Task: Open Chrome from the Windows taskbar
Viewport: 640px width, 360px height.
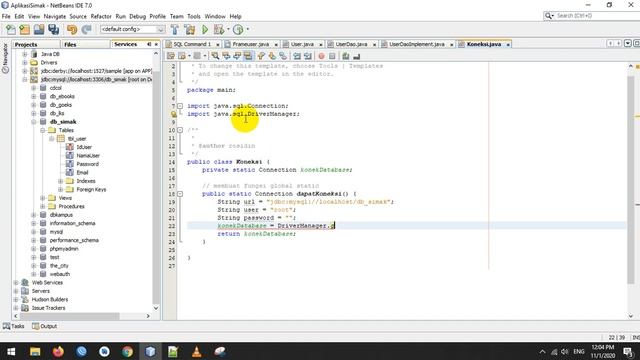Action: pyautogui.click(x=127, y=351)
